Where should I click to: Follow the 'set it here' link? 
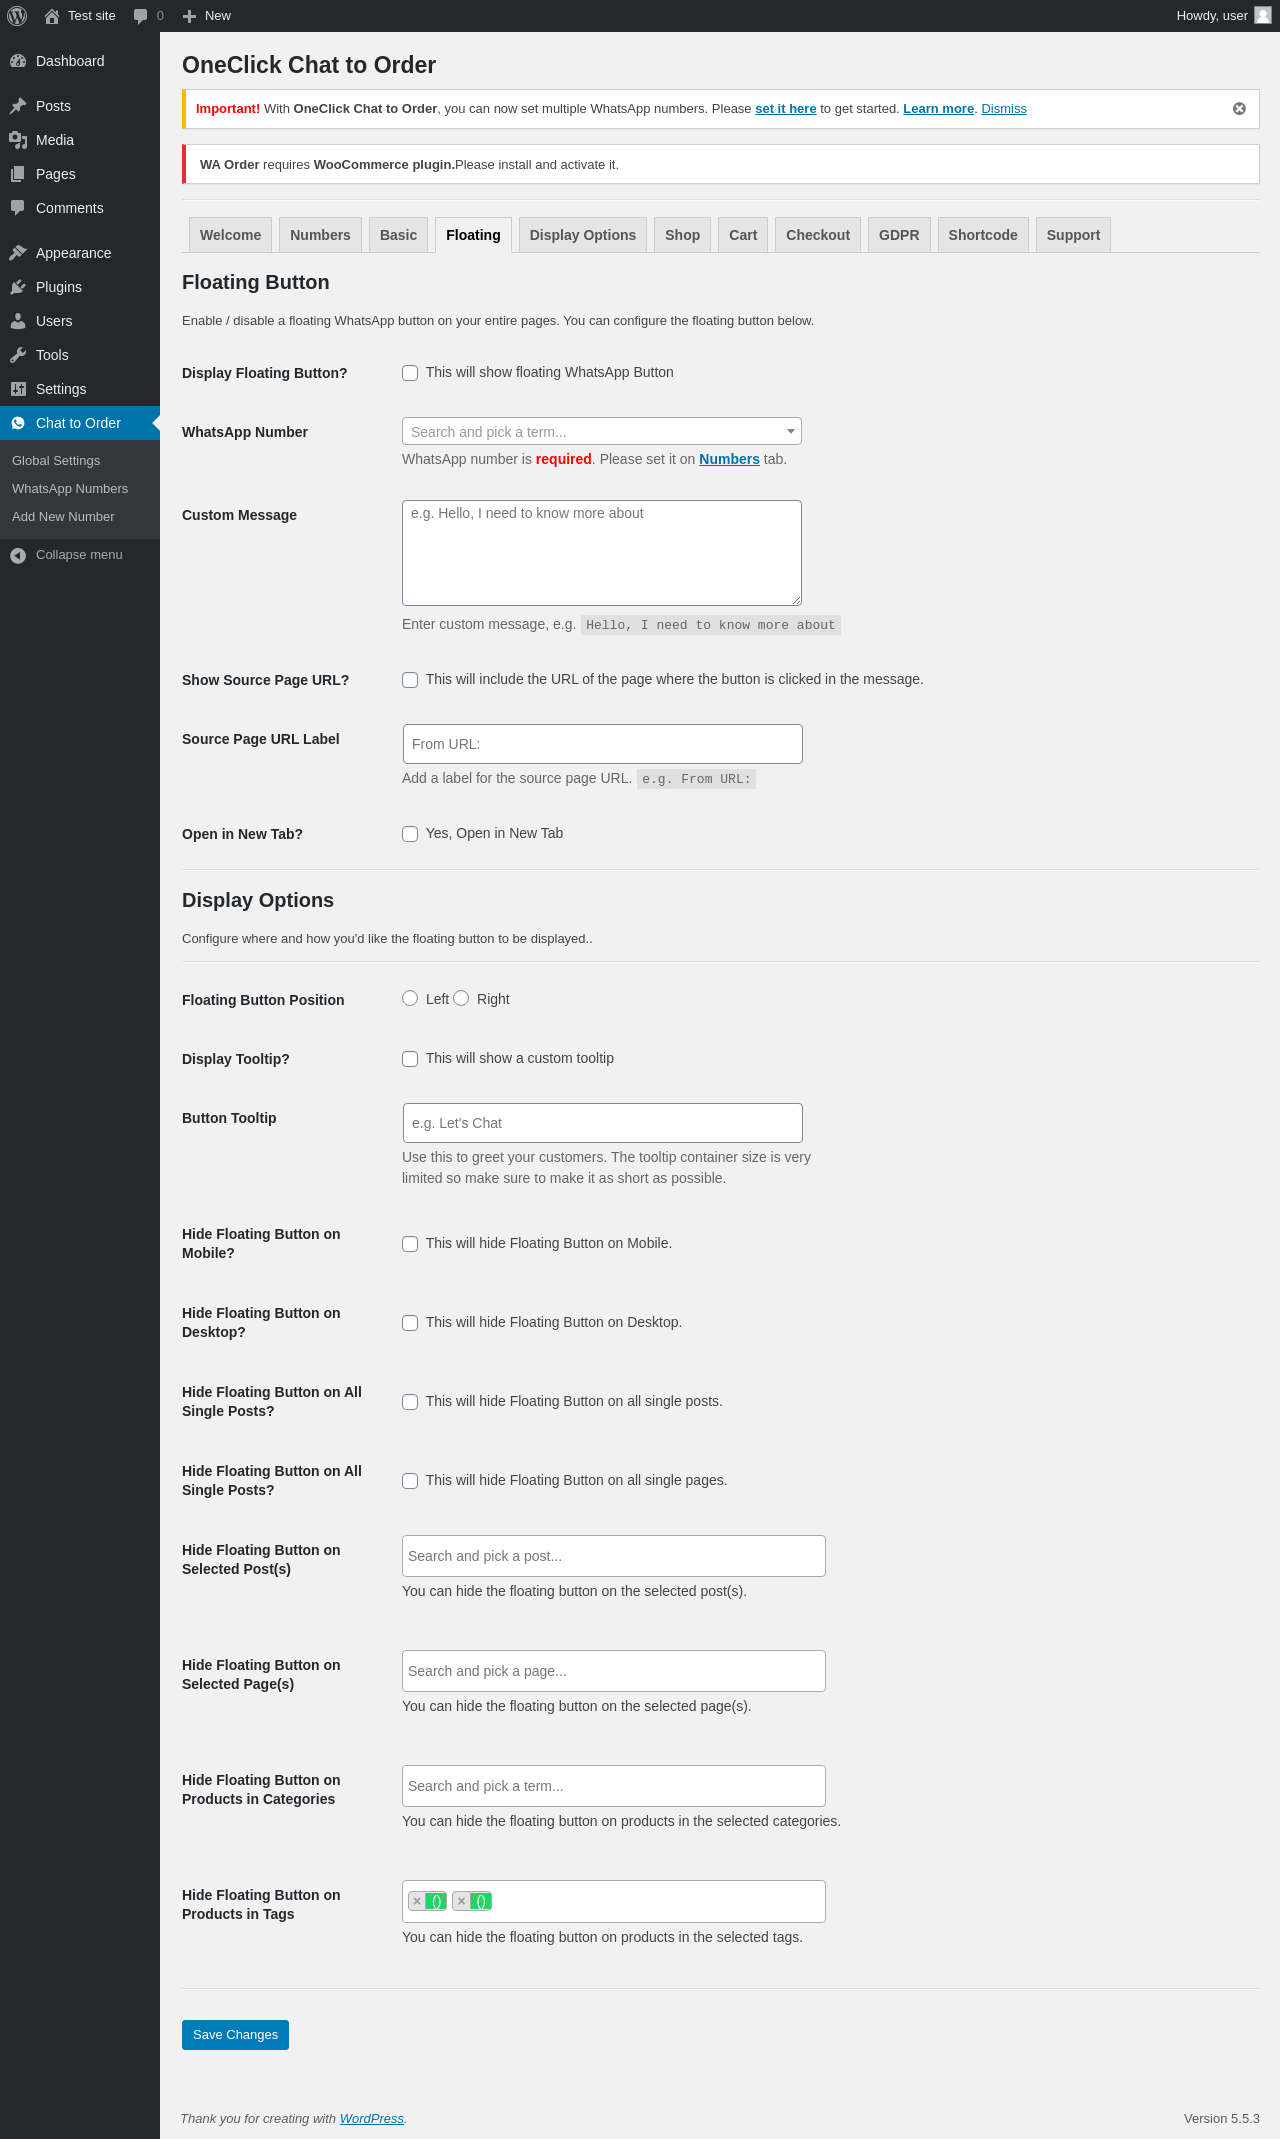(785, 109)
